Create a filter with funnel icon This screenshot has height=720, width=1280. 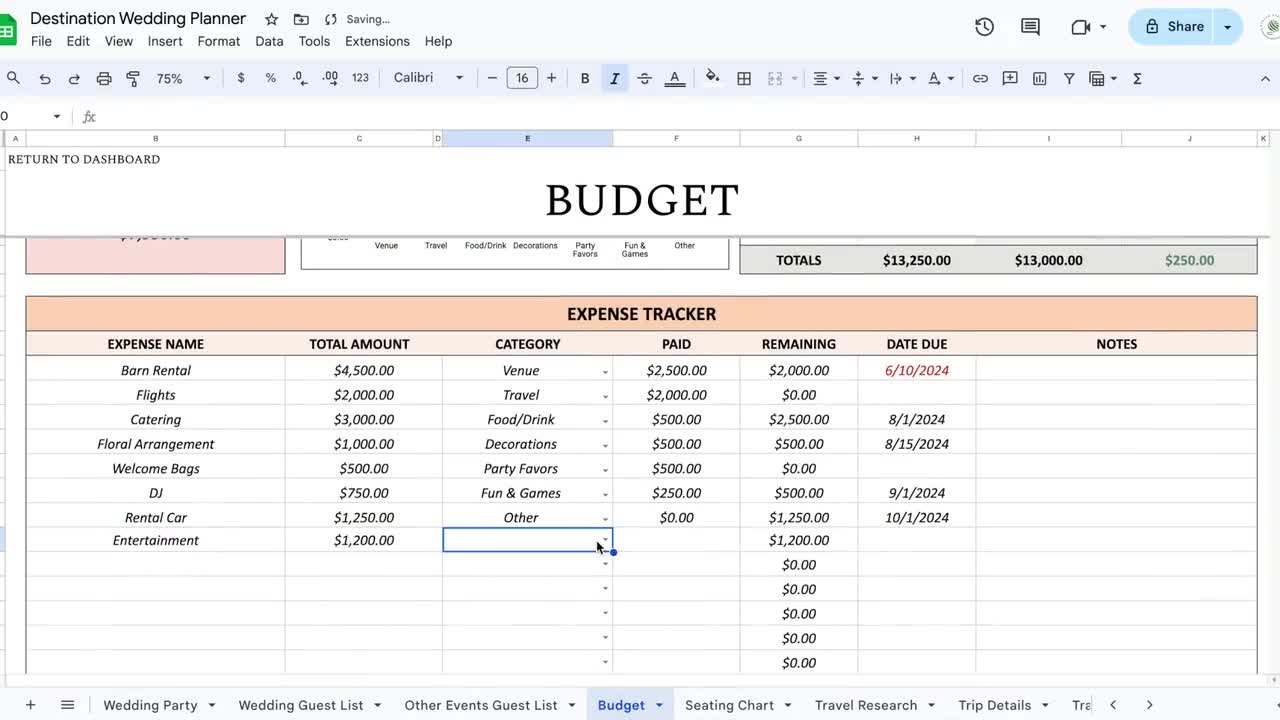click(x=1069, y=78)
